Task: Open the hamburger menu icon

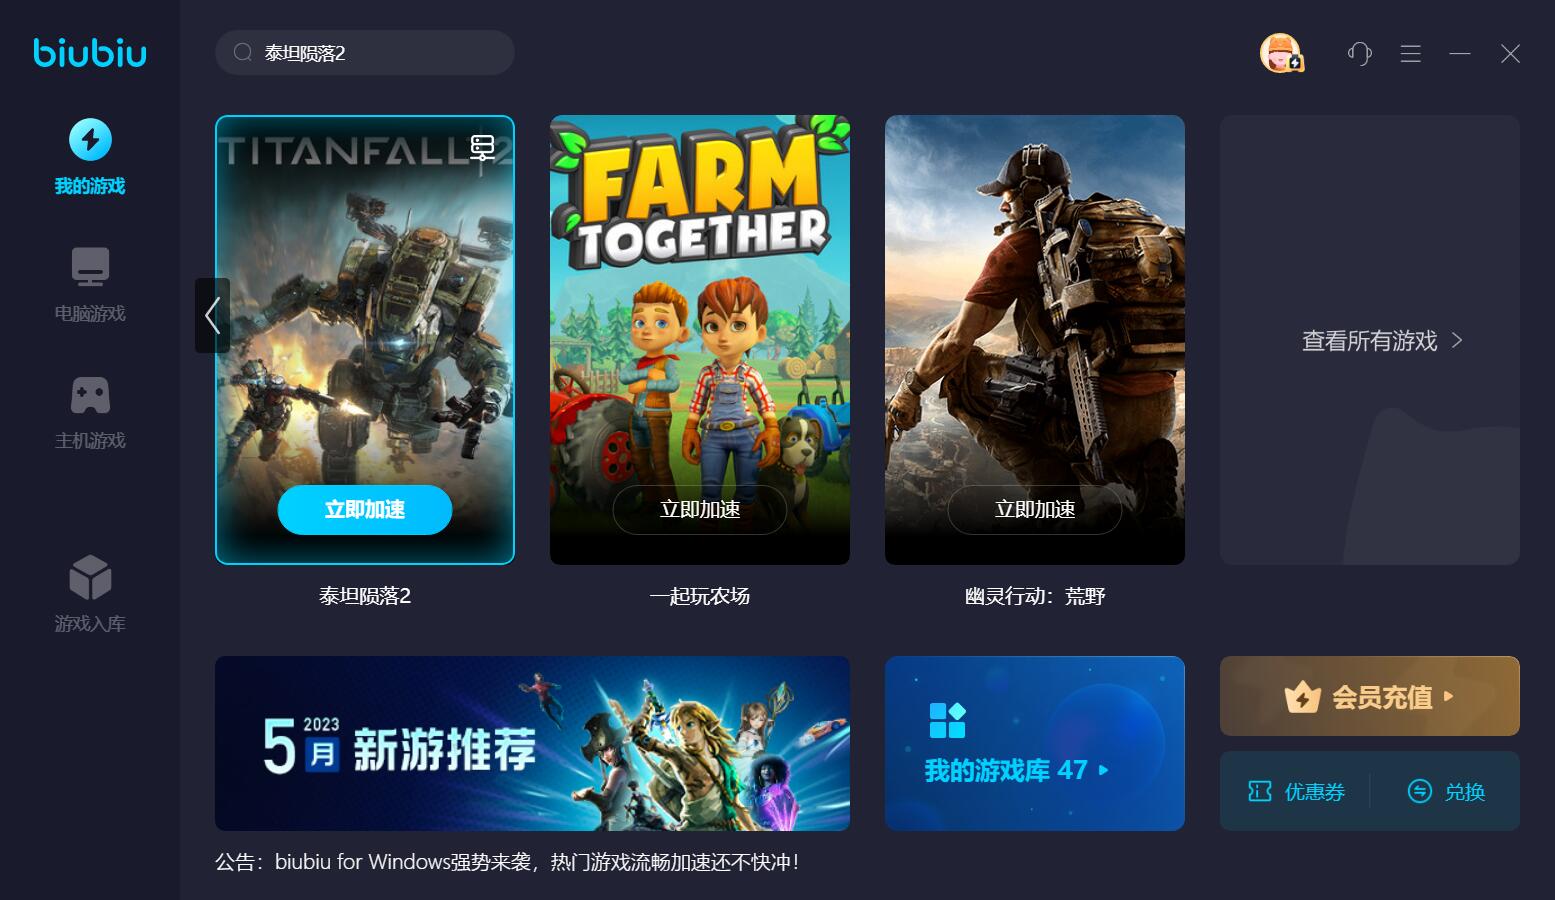Action: pyautogui.click(x=1410, y=53)
